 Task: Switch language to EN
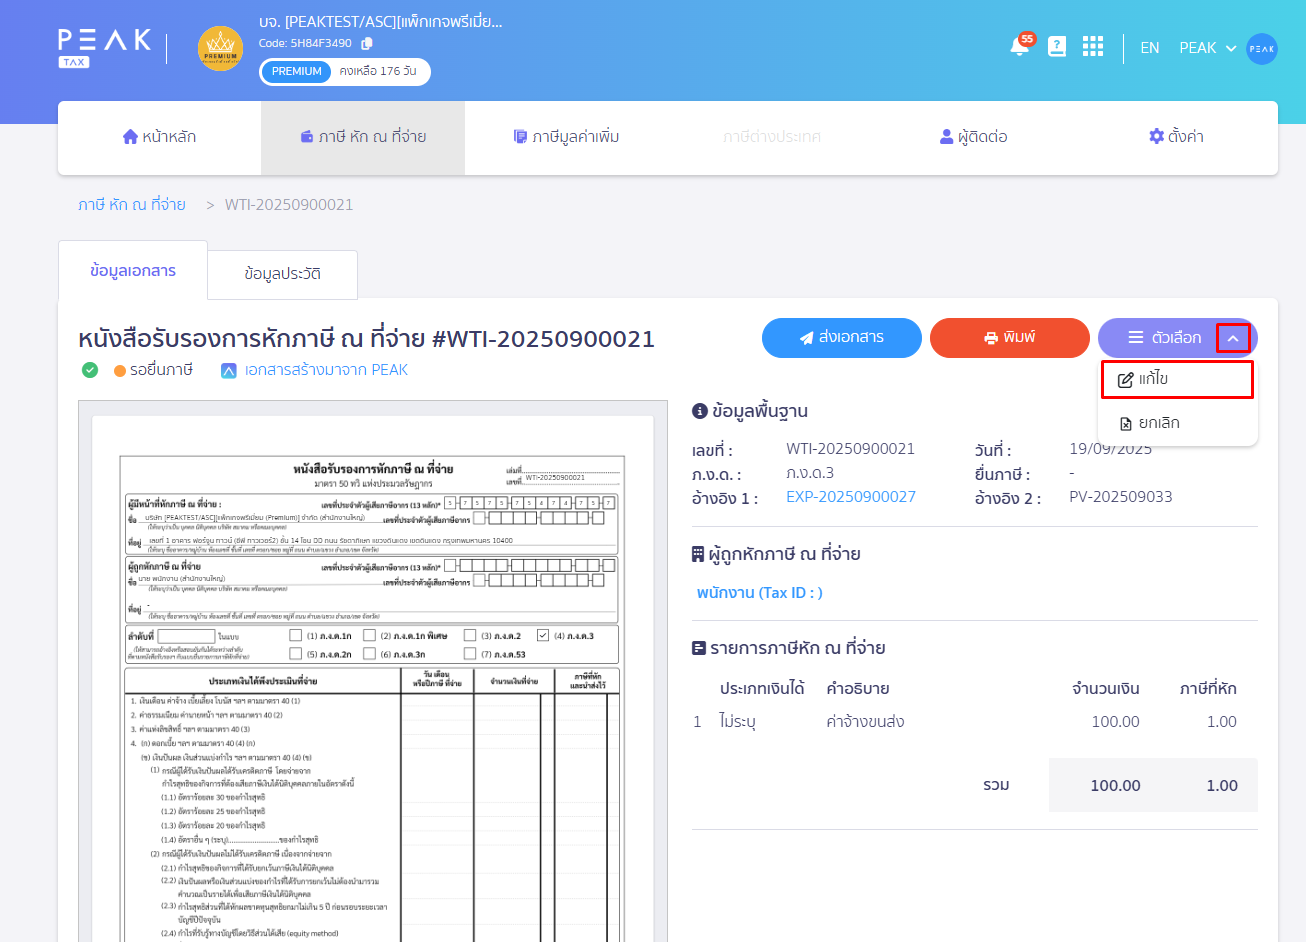click(x=1149, y=48)
